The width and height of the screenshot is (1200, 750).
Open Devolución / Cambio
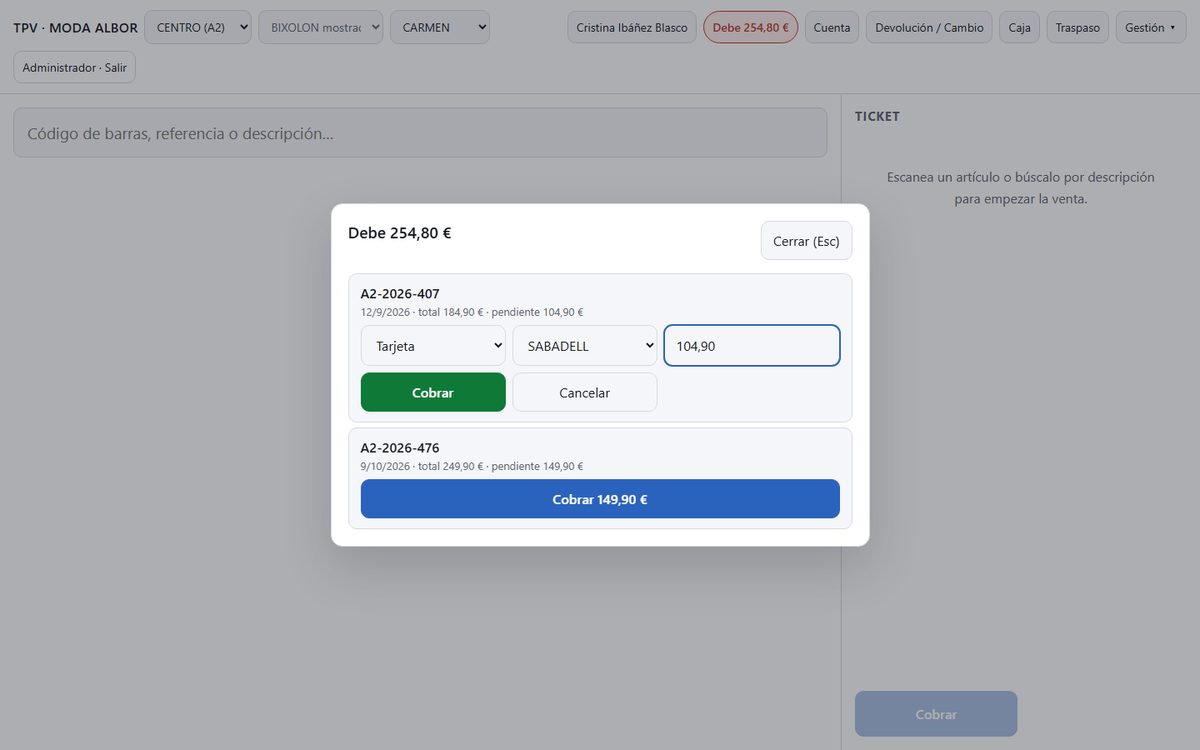click(929, 27)
